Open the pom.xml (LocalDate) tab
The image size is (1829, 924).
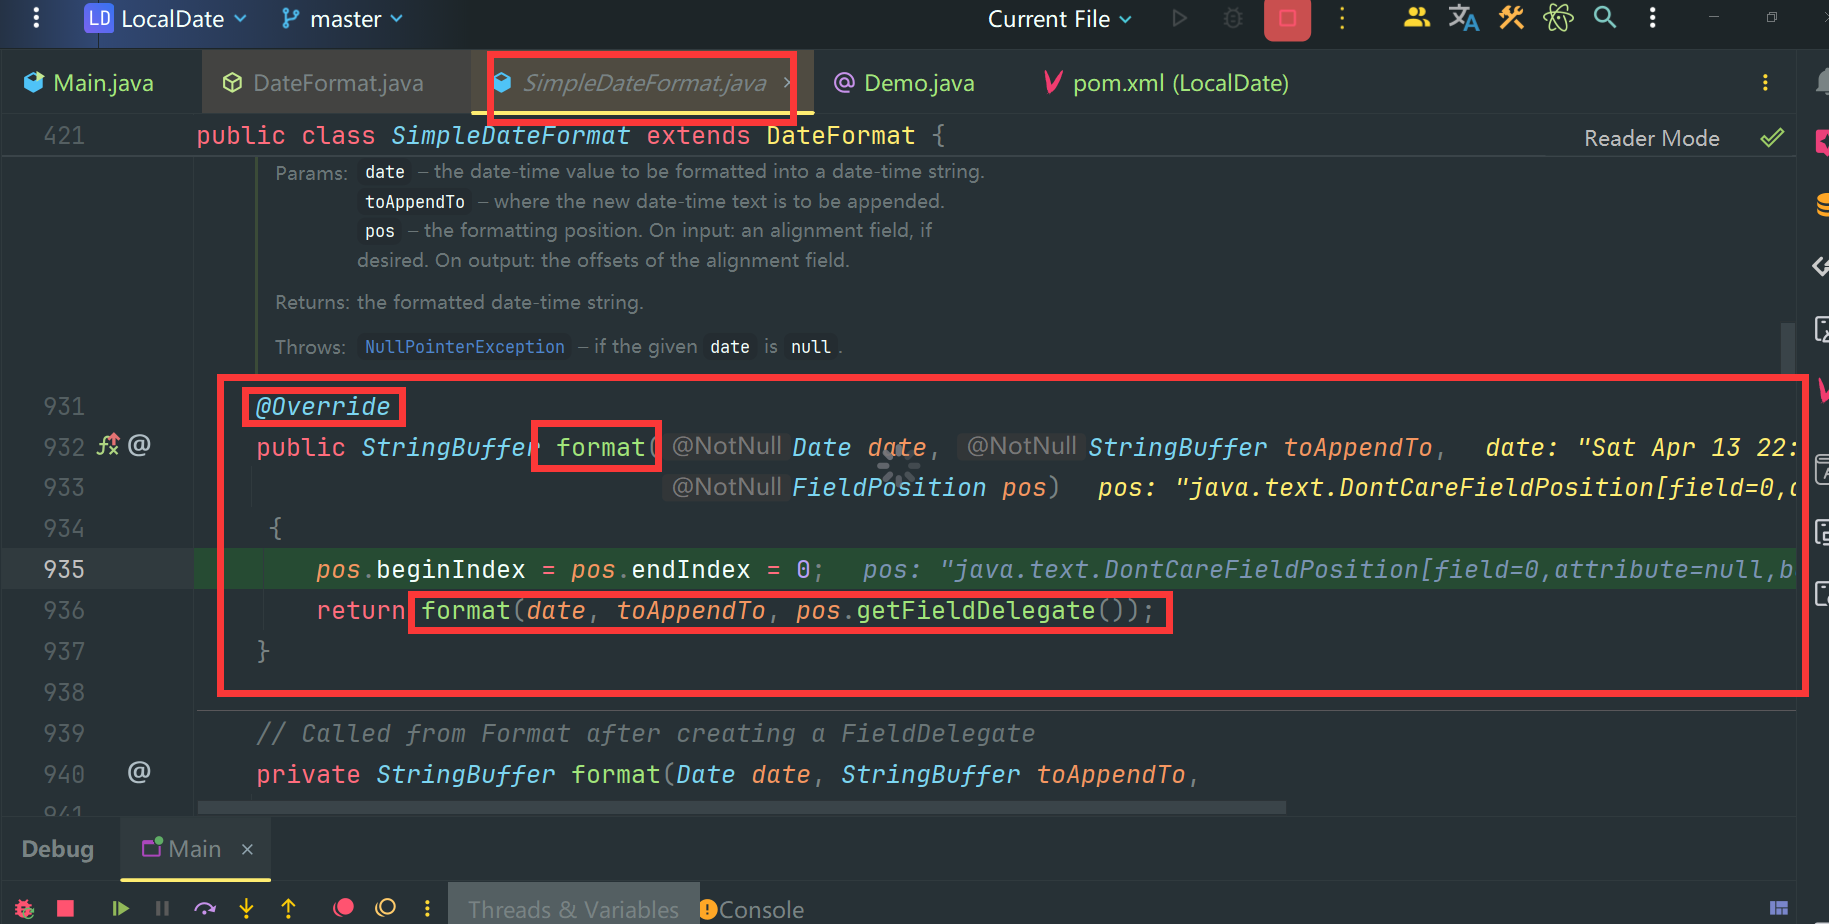(1166, 83)
